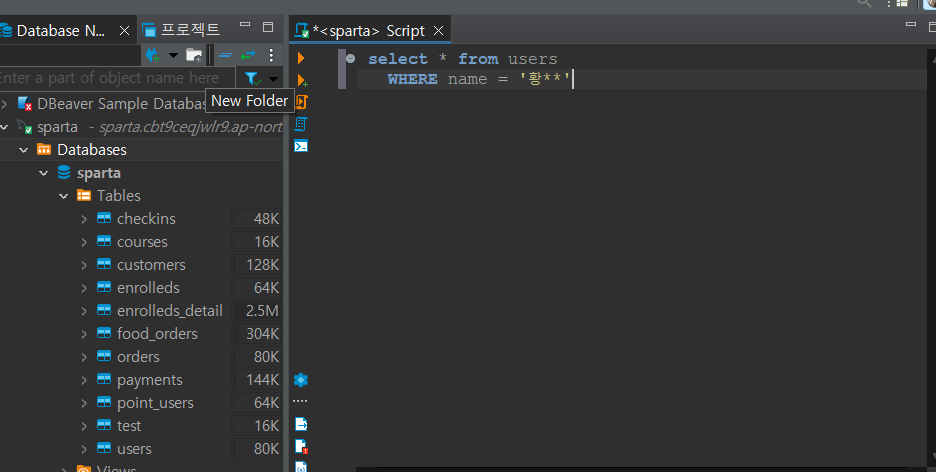Click the navigator filter funnel icon
Viewport: 936px width, 472px height.
coord(253,78)
